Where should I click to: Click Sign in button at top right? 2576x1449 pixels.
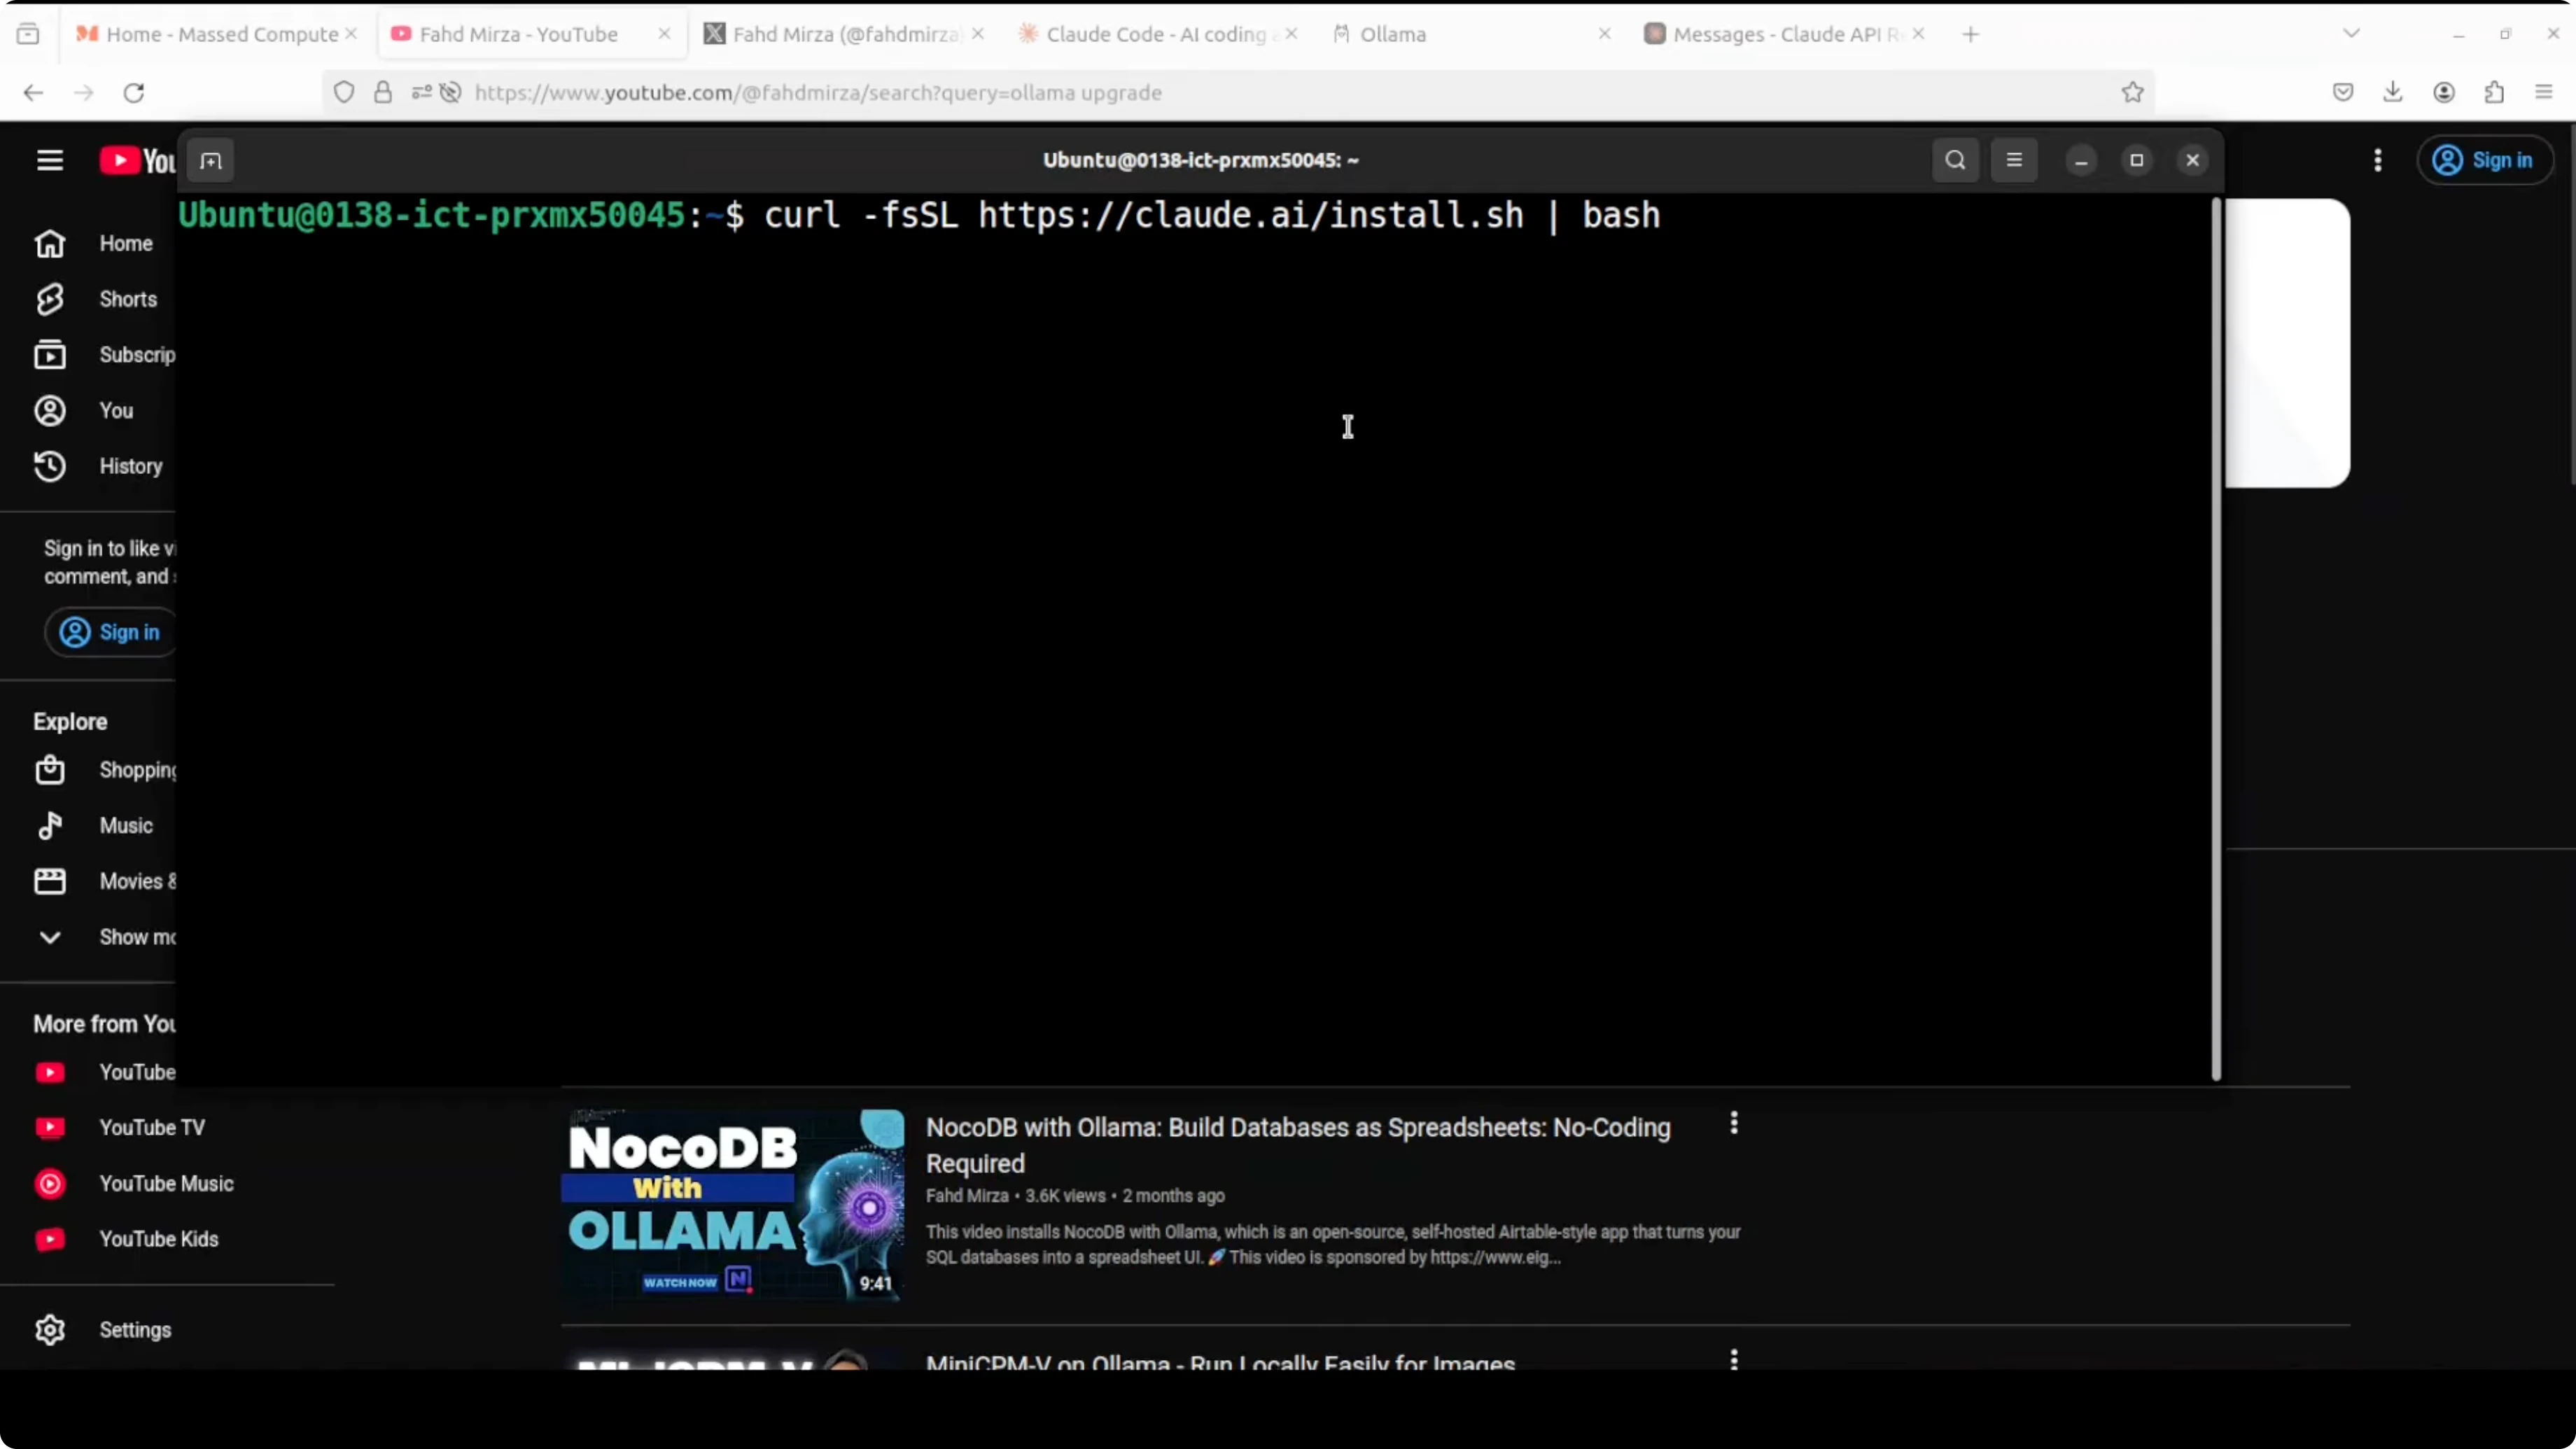tap(2484, 160)
